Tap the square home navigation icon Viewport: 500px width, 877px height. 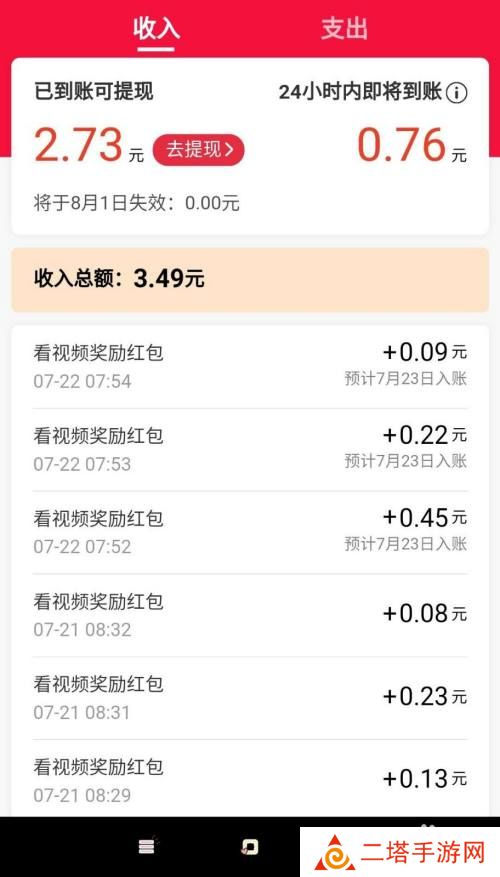(x=249, y=847)
